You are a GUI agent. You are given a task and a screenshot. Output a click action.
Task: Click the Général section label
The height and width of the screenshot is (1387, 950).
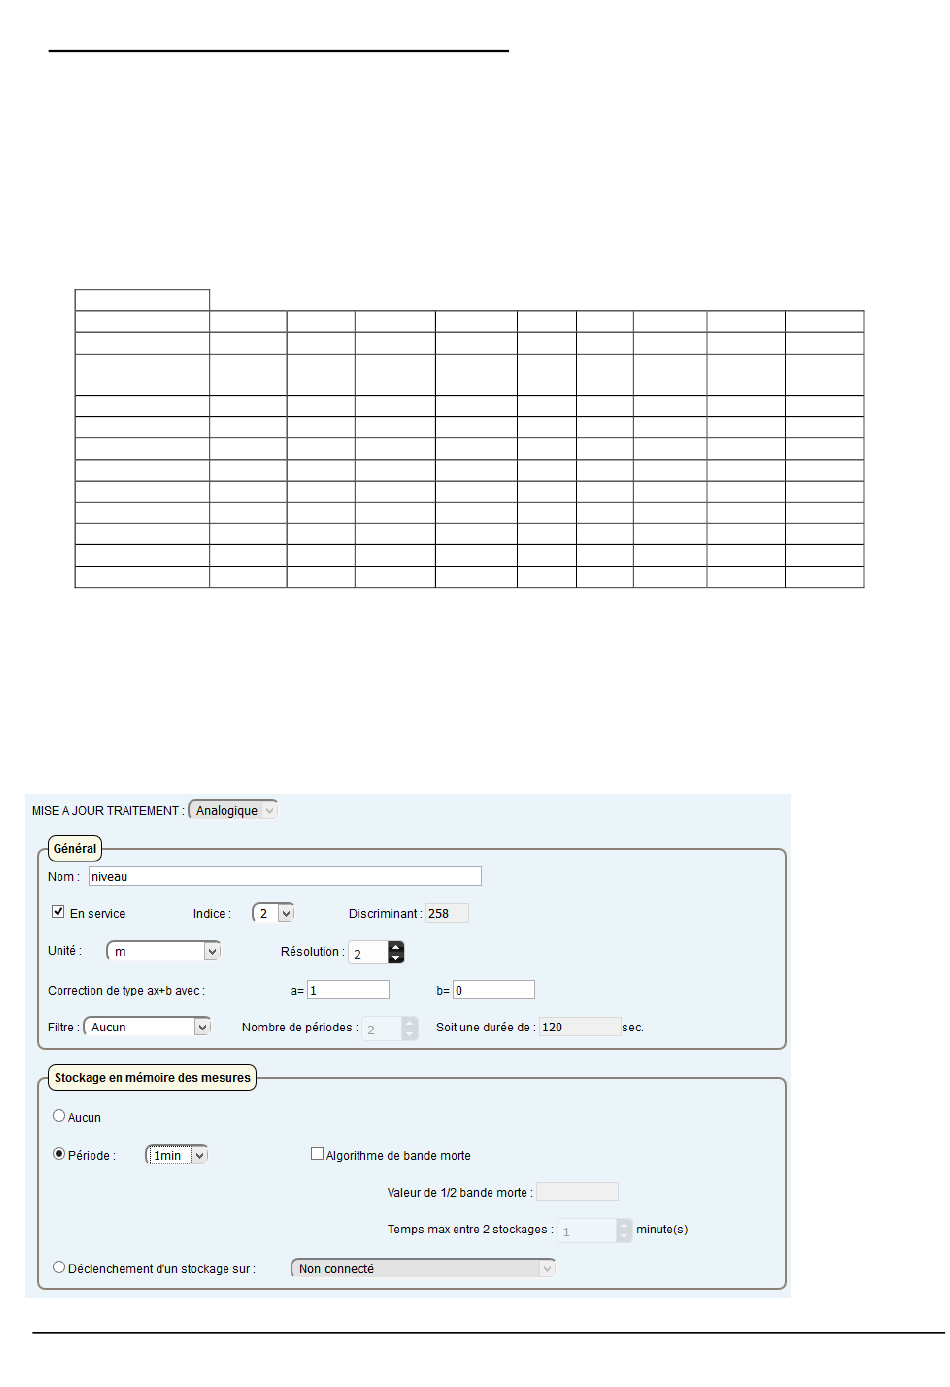(75, 849)
